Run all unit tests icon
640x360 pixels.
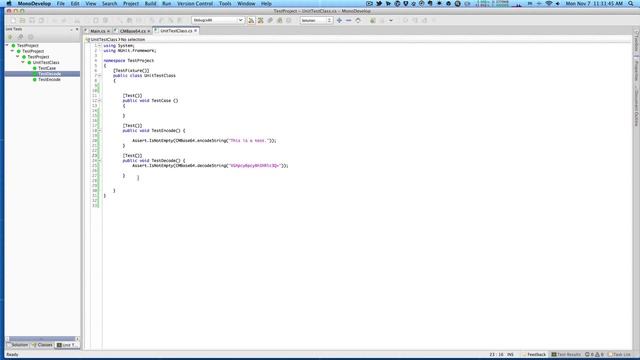(10, 37)
